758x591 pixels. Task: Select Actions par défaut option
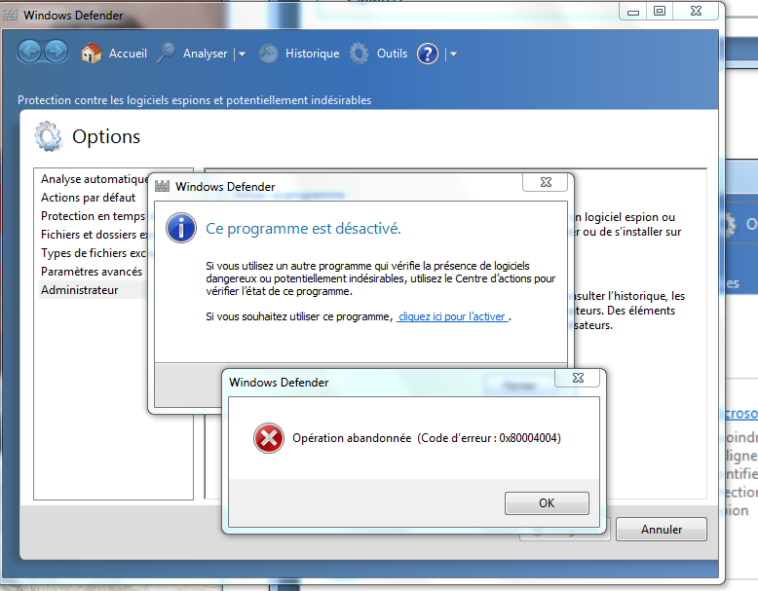click(x=88, y=198)
